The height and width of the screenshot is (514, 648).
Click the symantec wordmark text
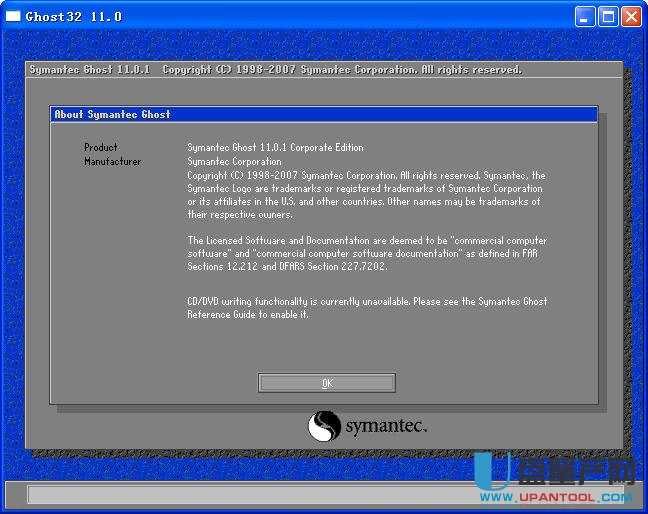386,428
